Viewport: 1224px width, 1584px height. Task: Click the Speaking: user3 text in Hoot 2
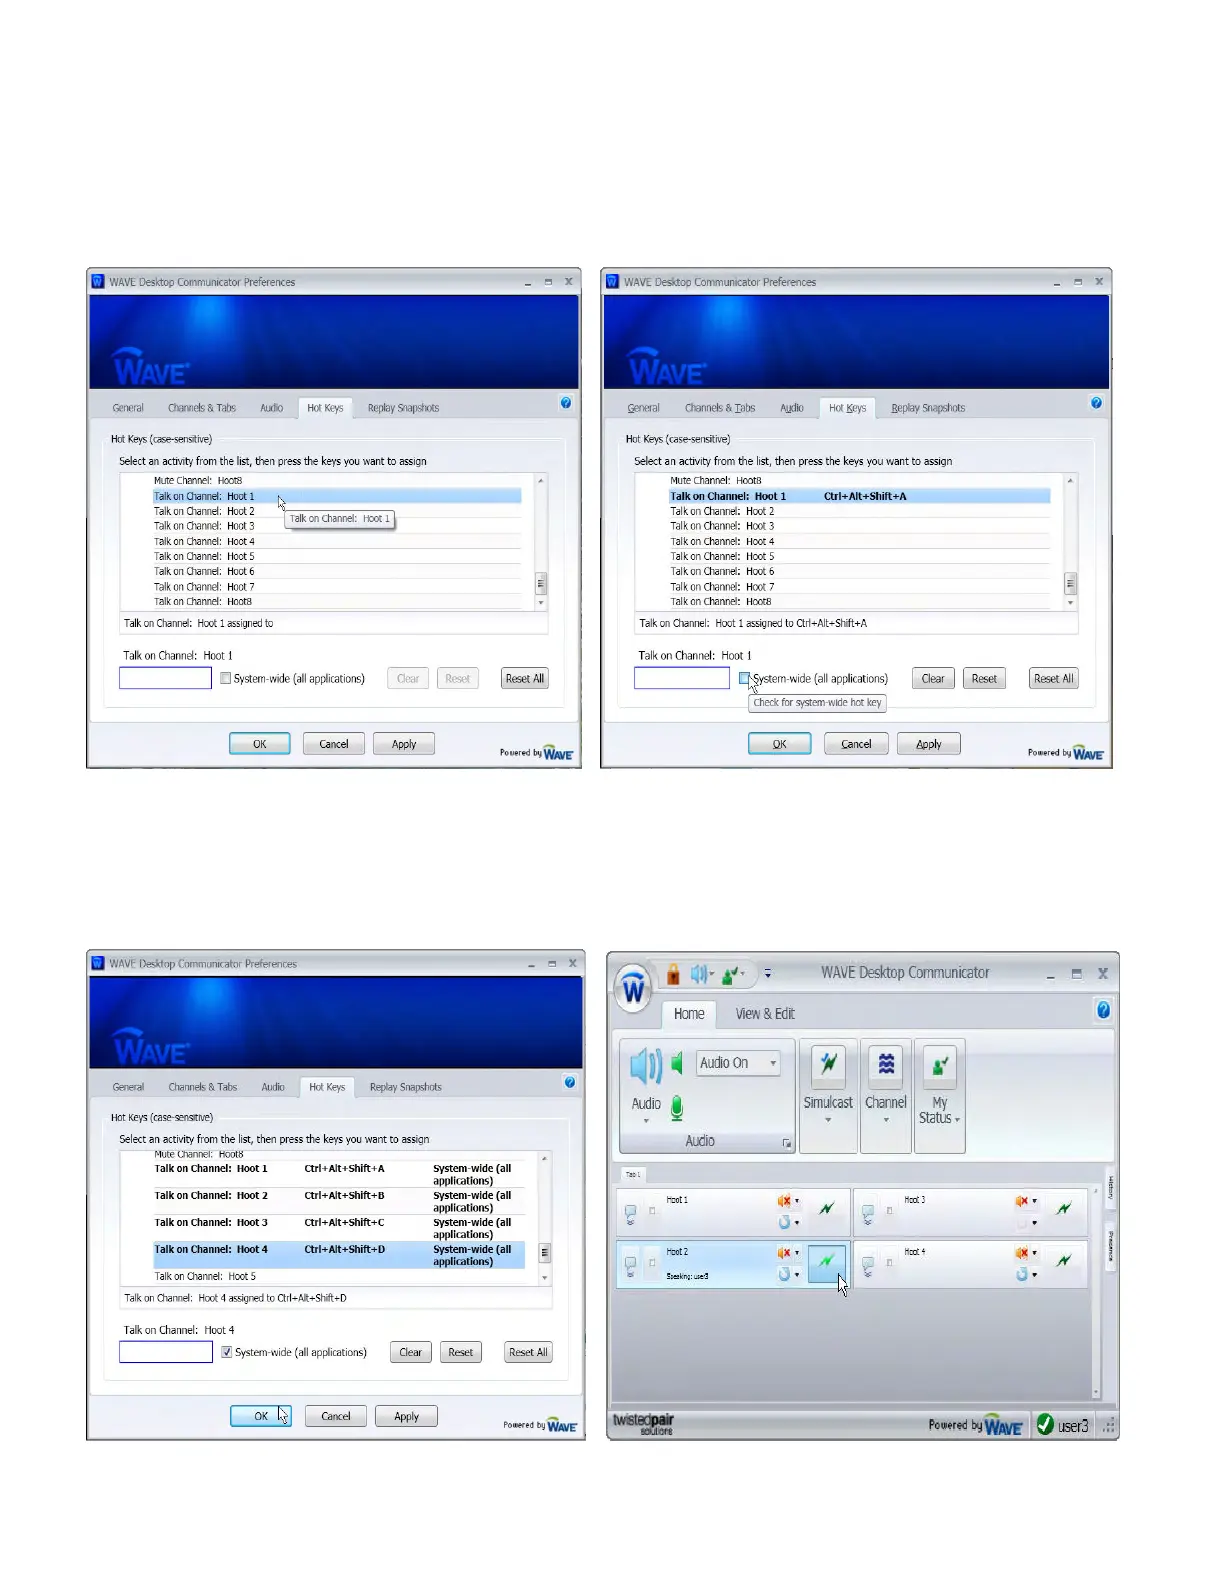[687, 1276]
